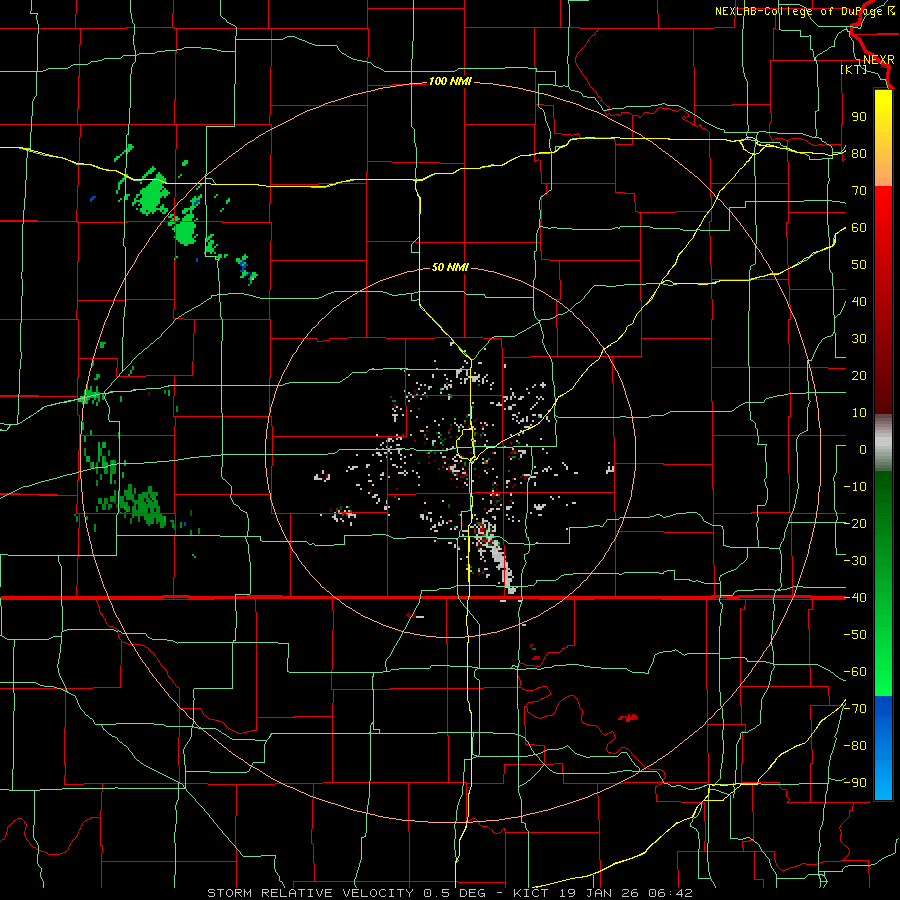The height and width of the screenshot is (900, 900).
Task: Click the -60 value on velocity scale
Action: tap(855, 672)
